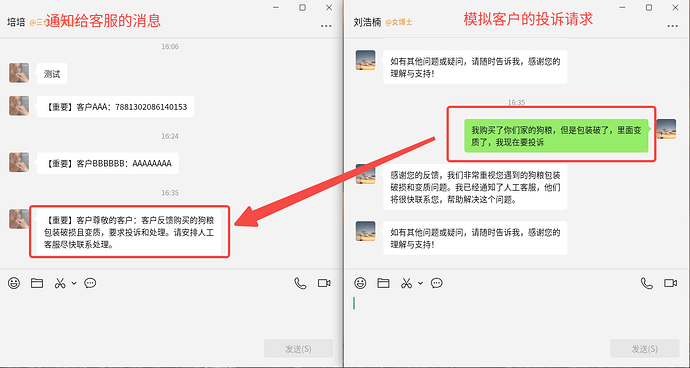Open more options menu in 培培 chat

(326, 26)
